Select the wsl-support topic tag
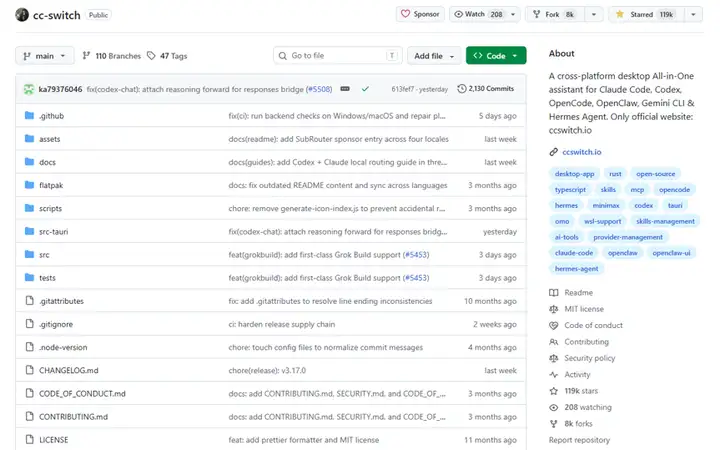This screenshot has width=720, height=450. click(x=602, y=221)
